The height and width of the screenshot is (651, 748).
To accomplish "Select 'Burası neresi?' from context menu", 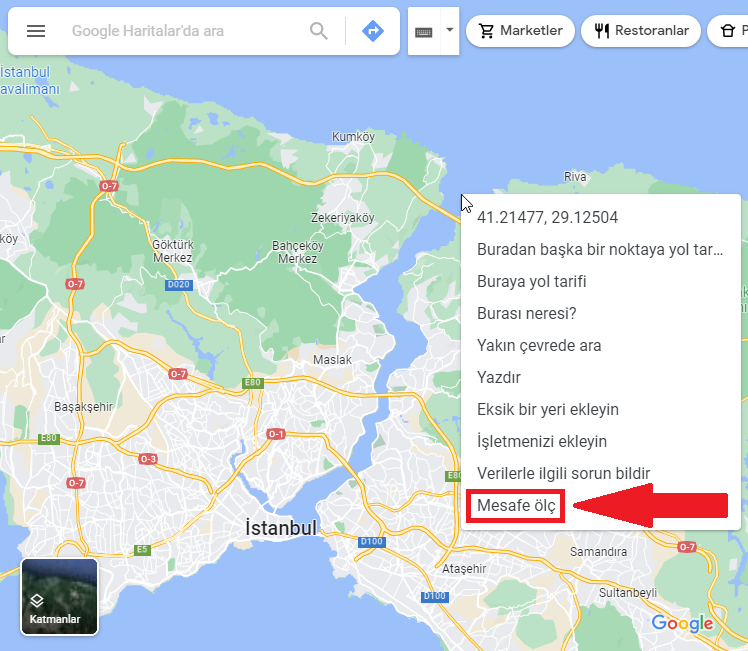I will pos(600,313).
